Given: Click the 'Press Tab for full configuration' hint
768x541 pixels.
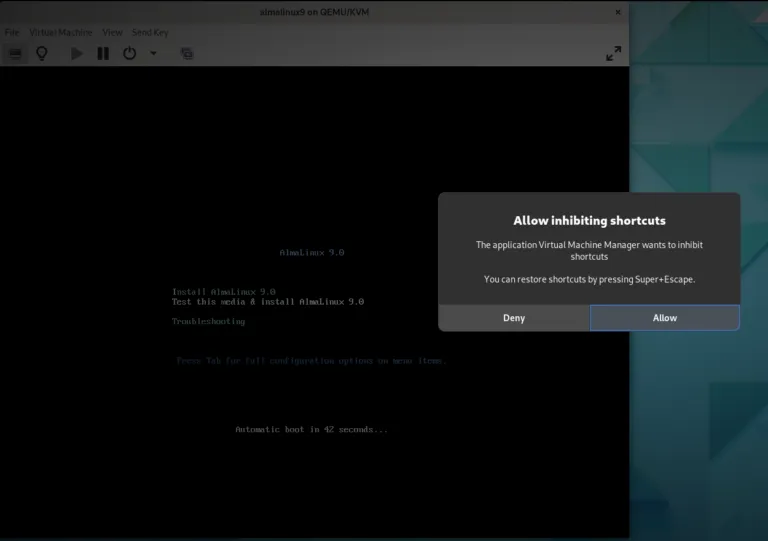Looking at the screenshot, I should click(x=312, y=361).
